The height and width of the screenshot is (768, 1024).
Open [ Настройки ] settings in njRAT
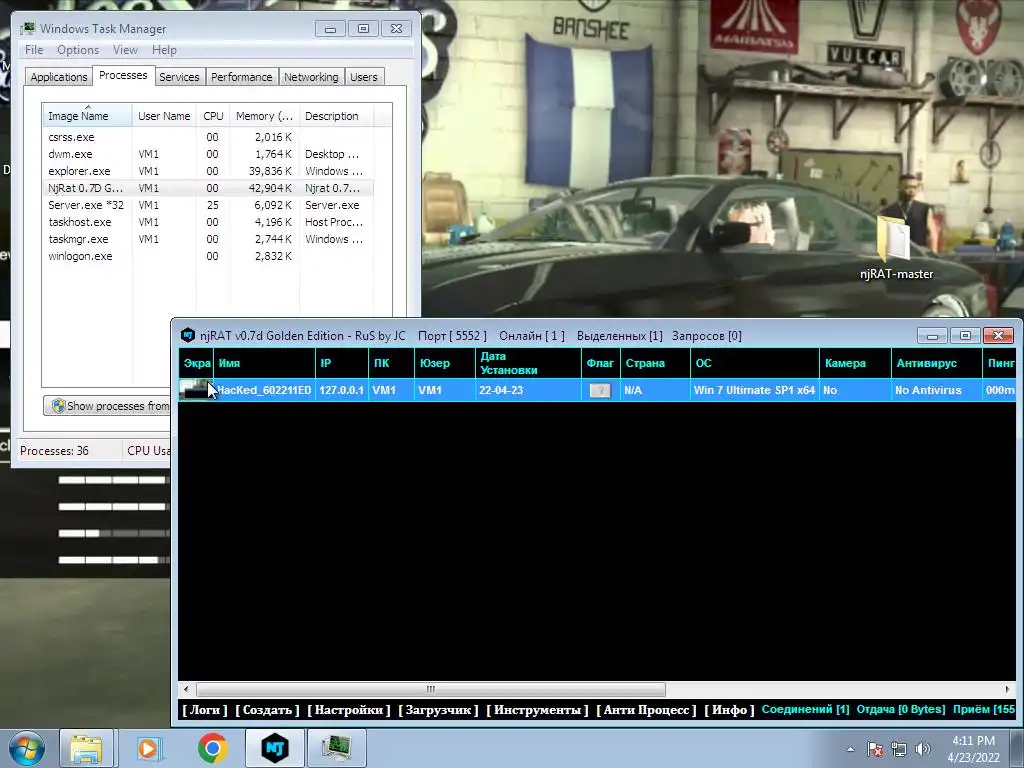[349, 710]
